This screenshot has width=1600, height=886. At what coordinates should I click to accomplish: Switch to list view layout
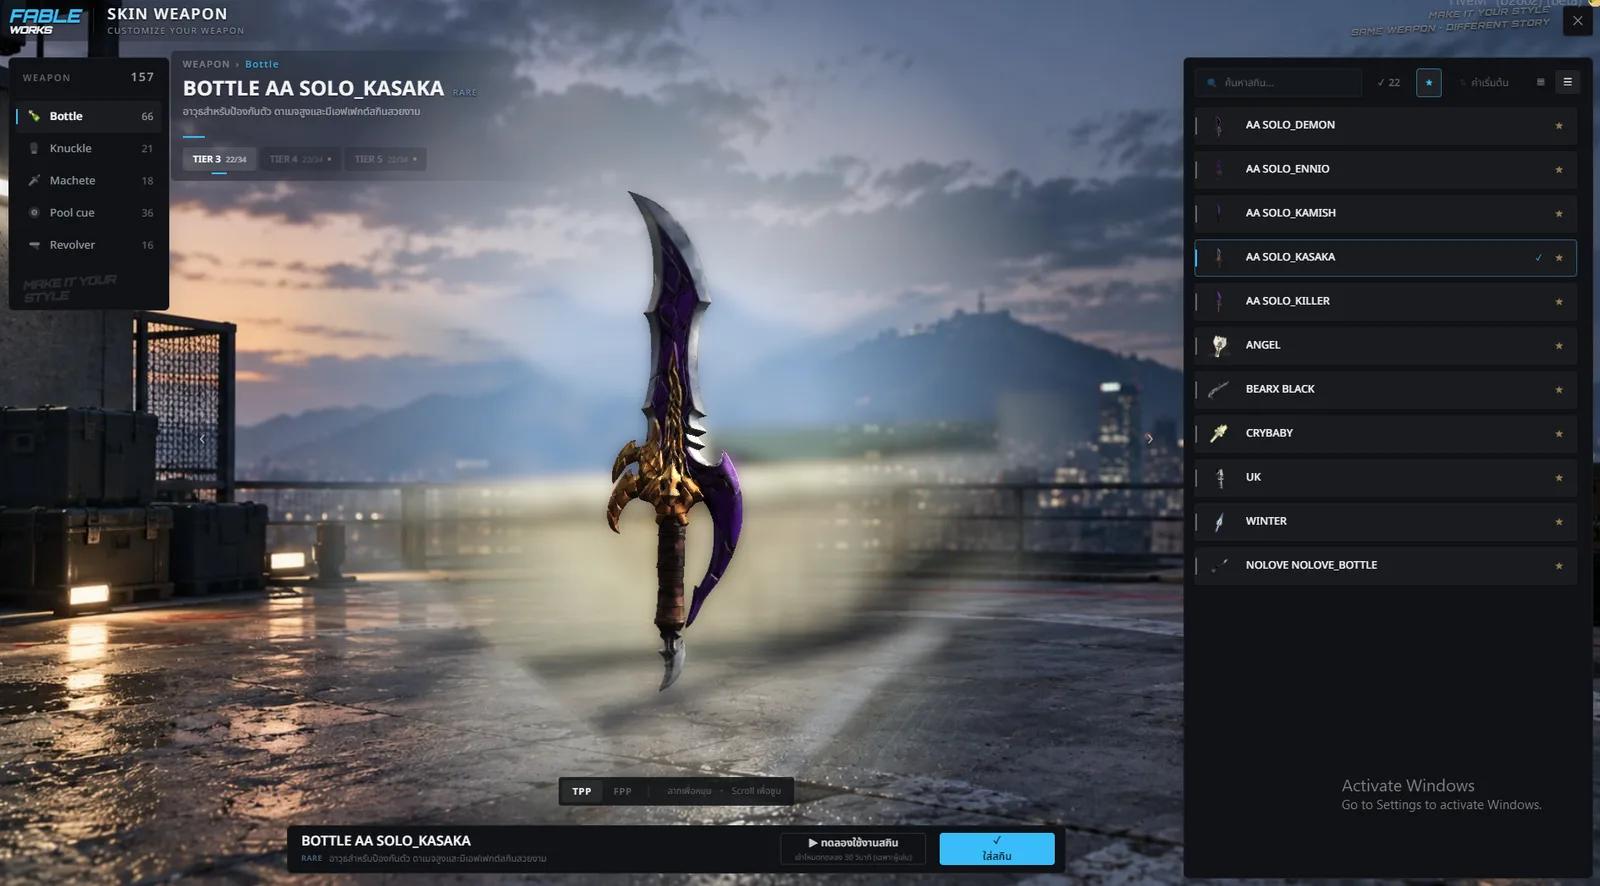point(1567,83)
